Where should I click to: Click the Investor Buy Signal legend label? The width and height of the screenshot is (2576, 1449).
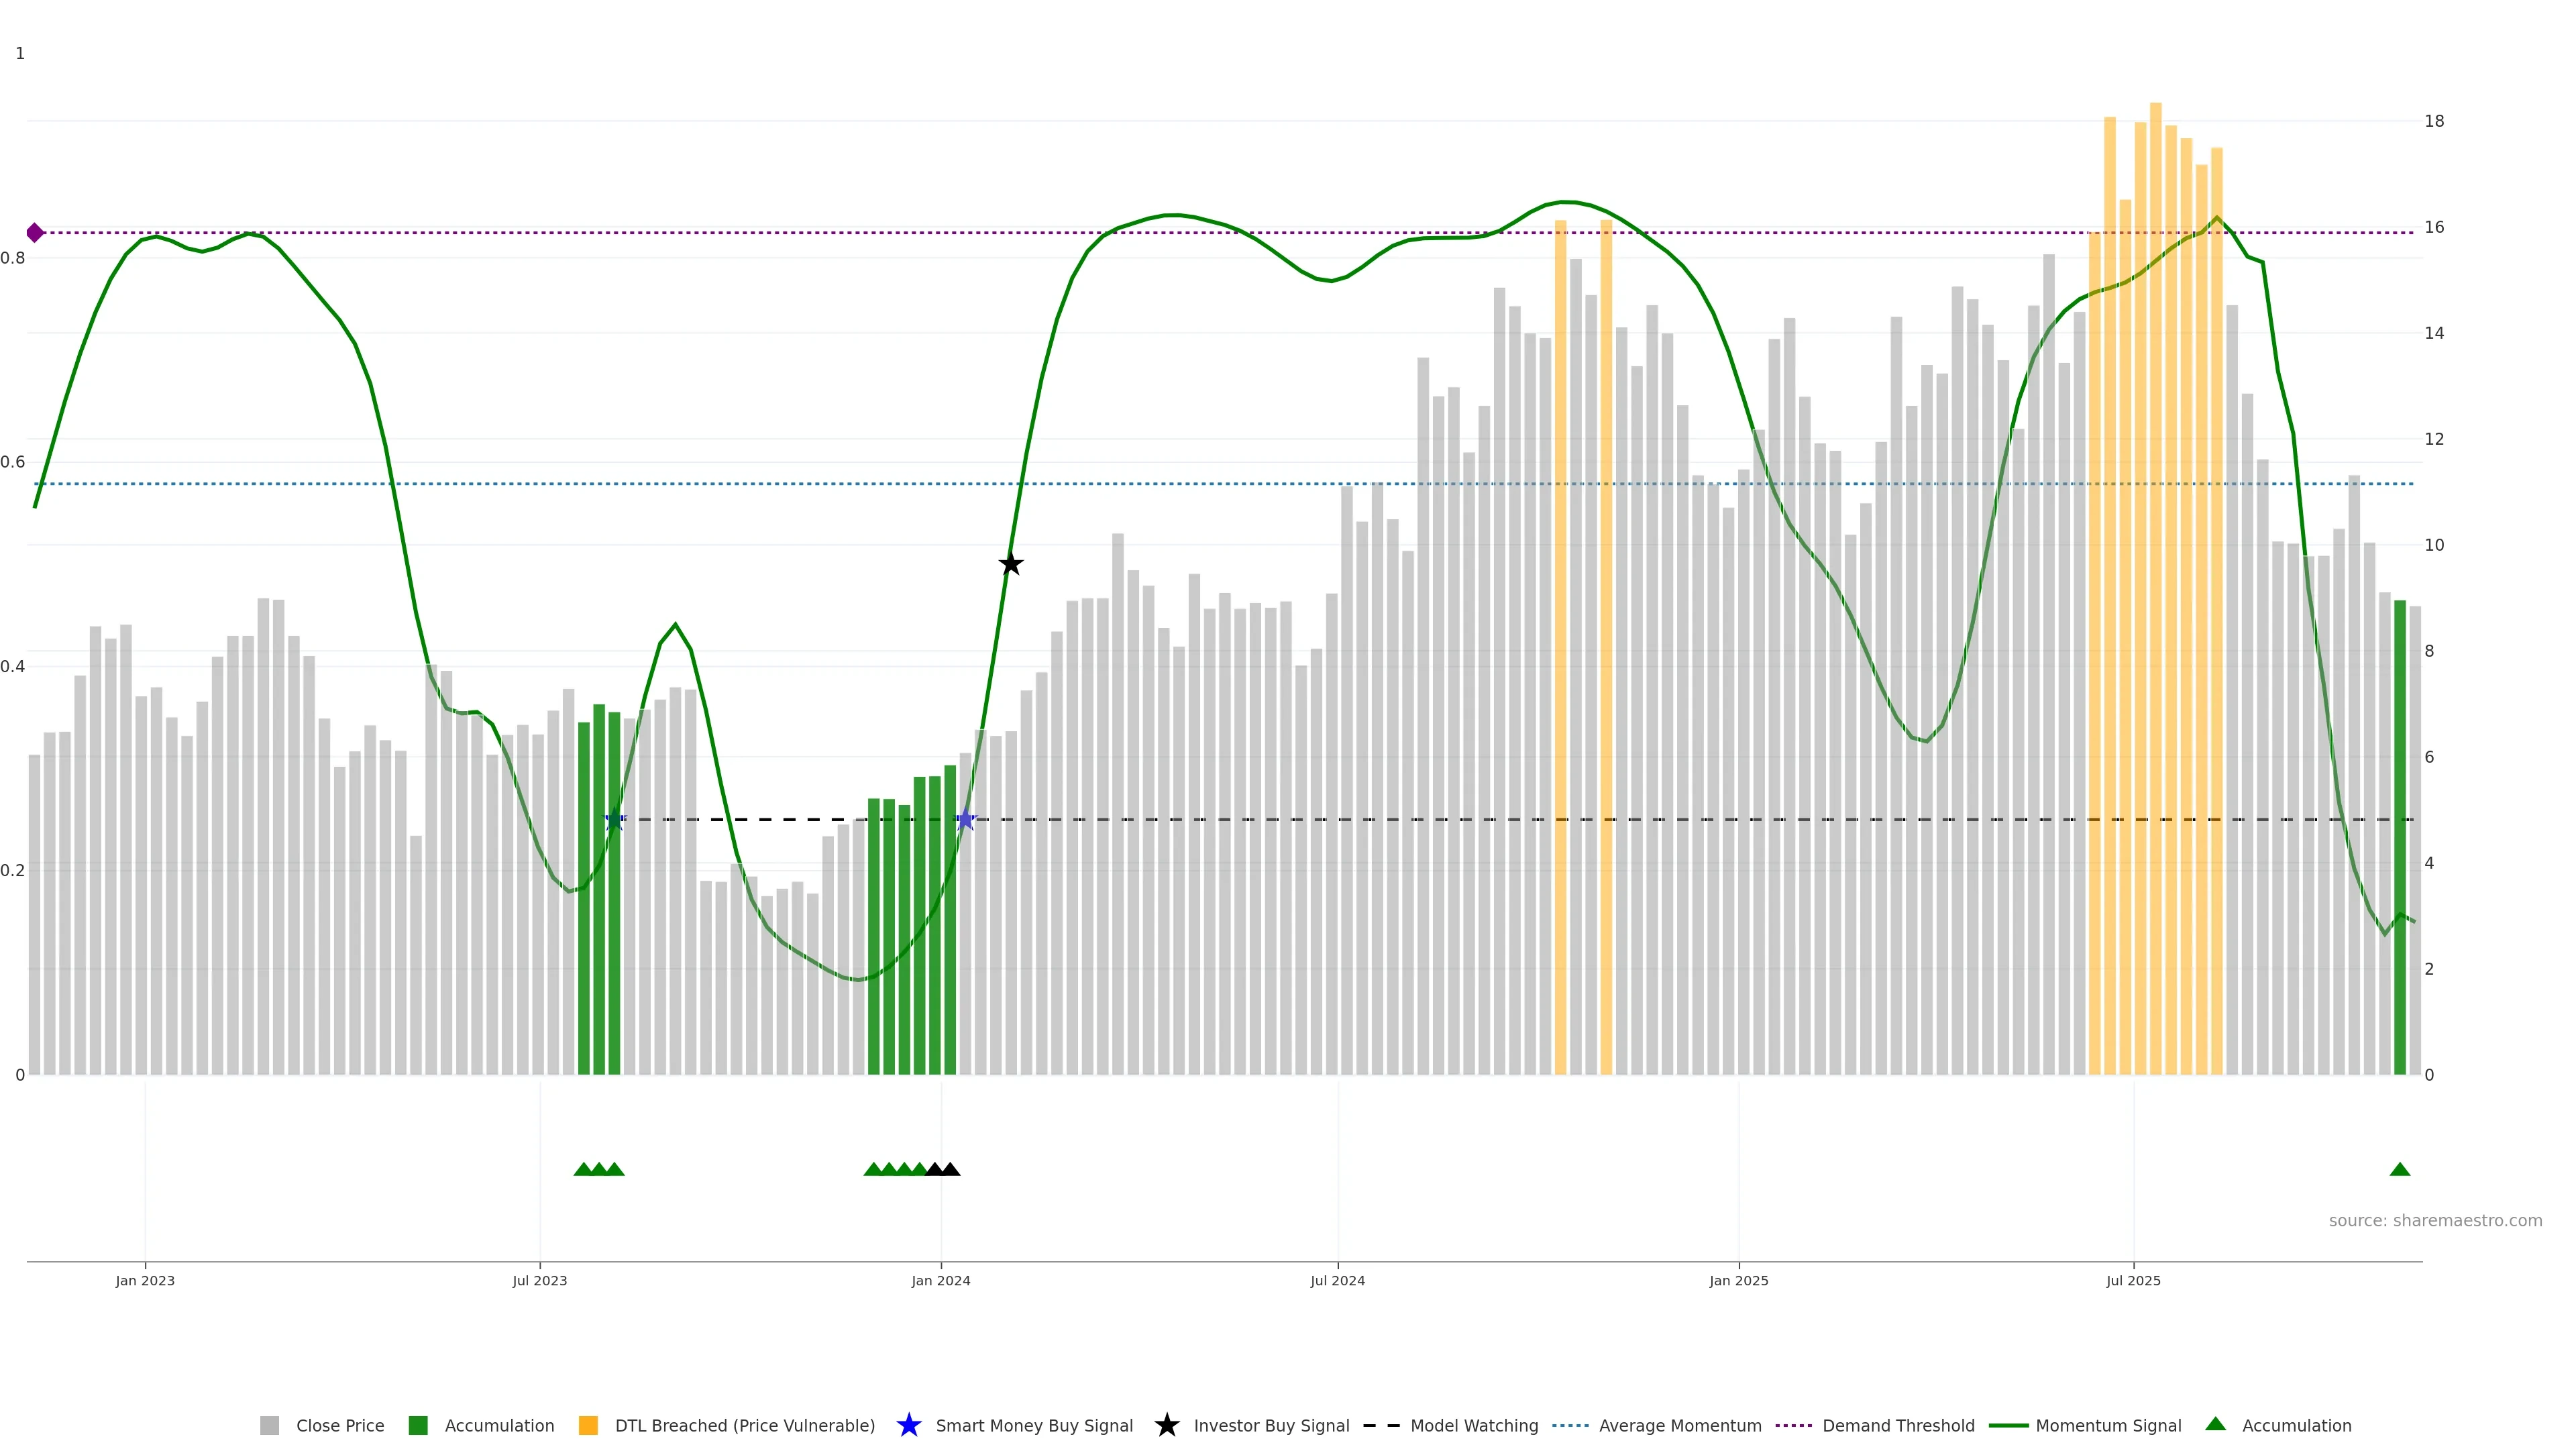(x=1271, y=1425)
